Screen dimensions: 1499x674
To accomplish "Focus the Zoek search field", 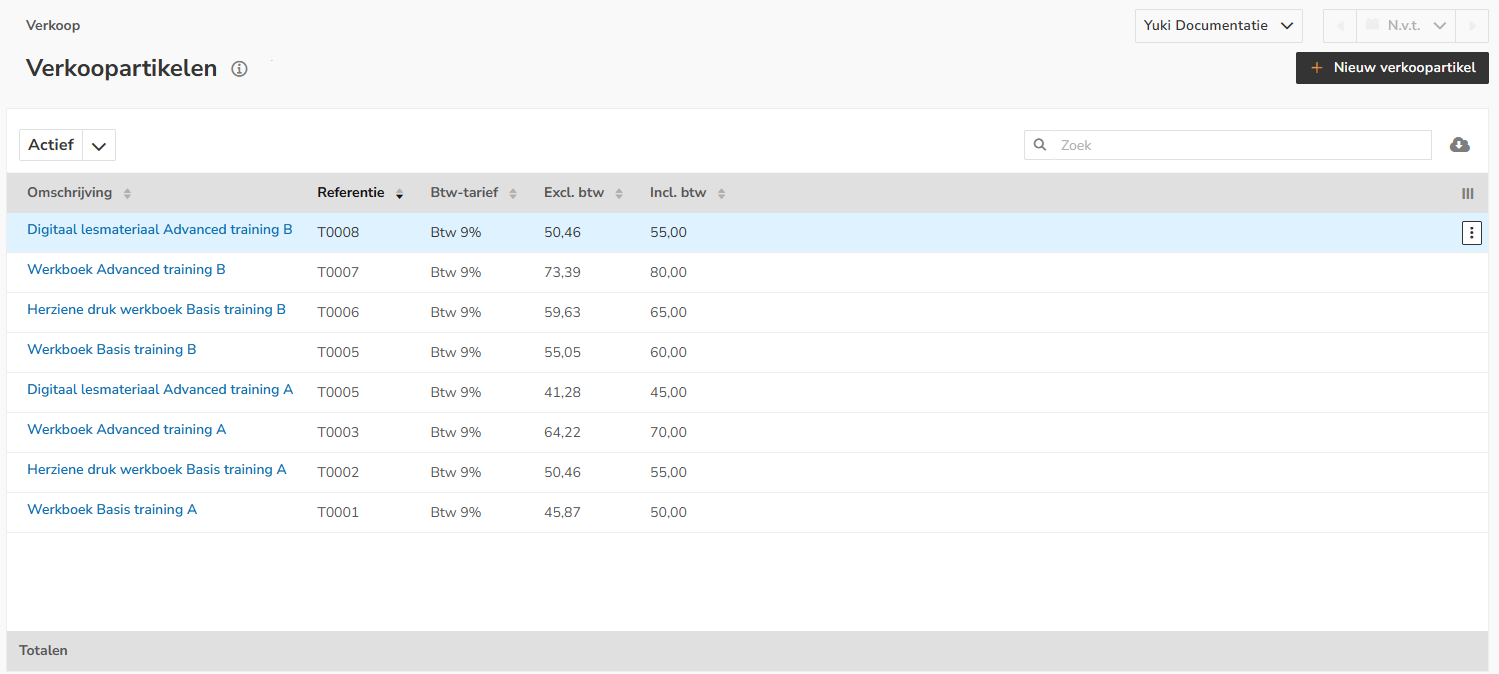I will (1228, 145).
